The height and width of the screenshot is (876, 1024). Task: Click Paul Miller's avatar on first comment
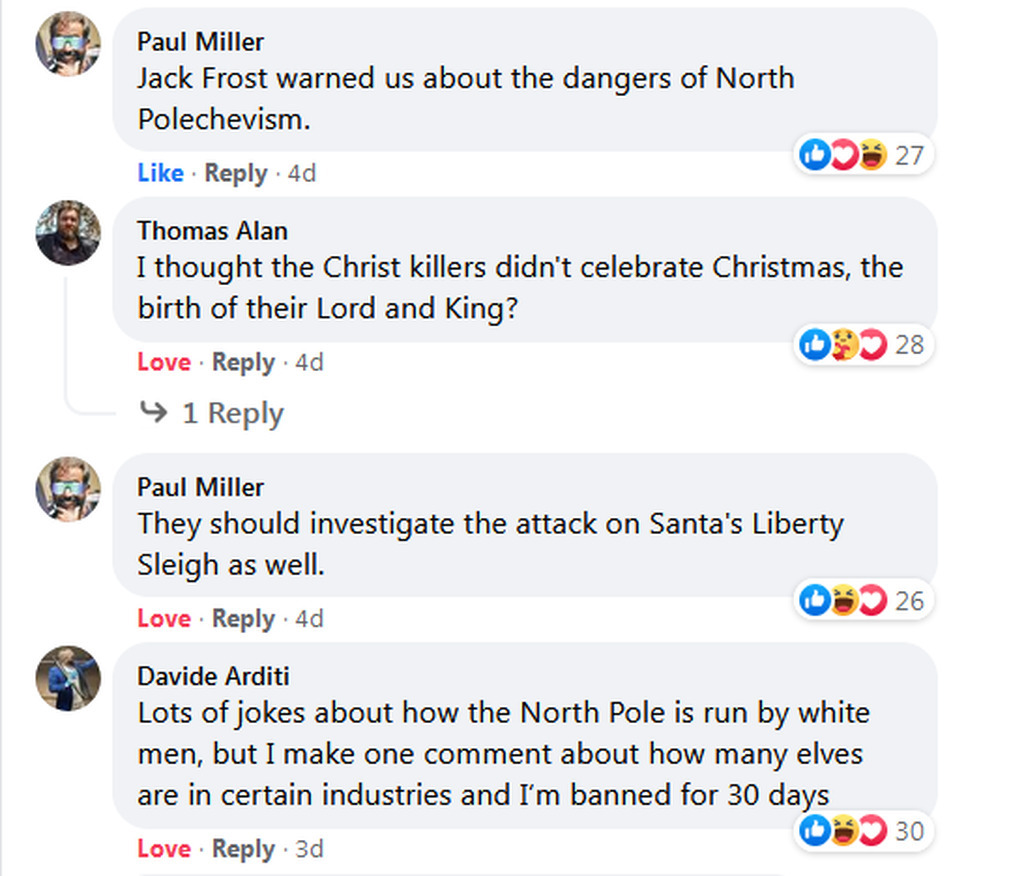pos(68,45)
